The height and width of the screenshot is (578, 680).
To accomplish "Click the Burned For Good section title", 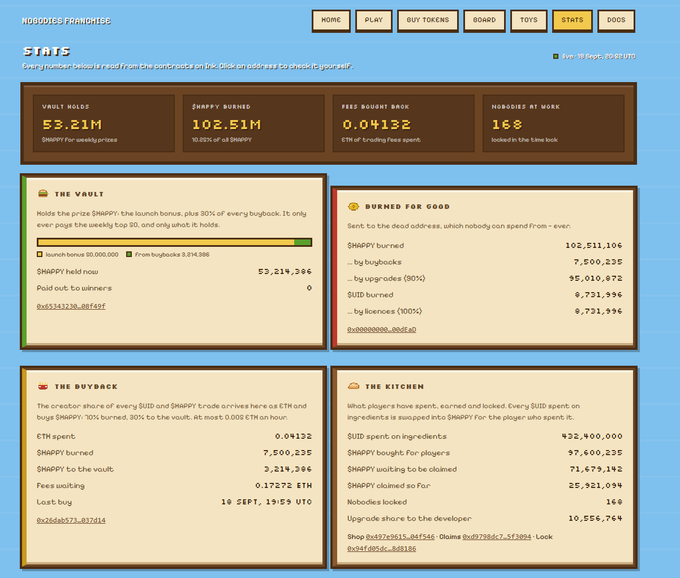I will tap(408, 207).
